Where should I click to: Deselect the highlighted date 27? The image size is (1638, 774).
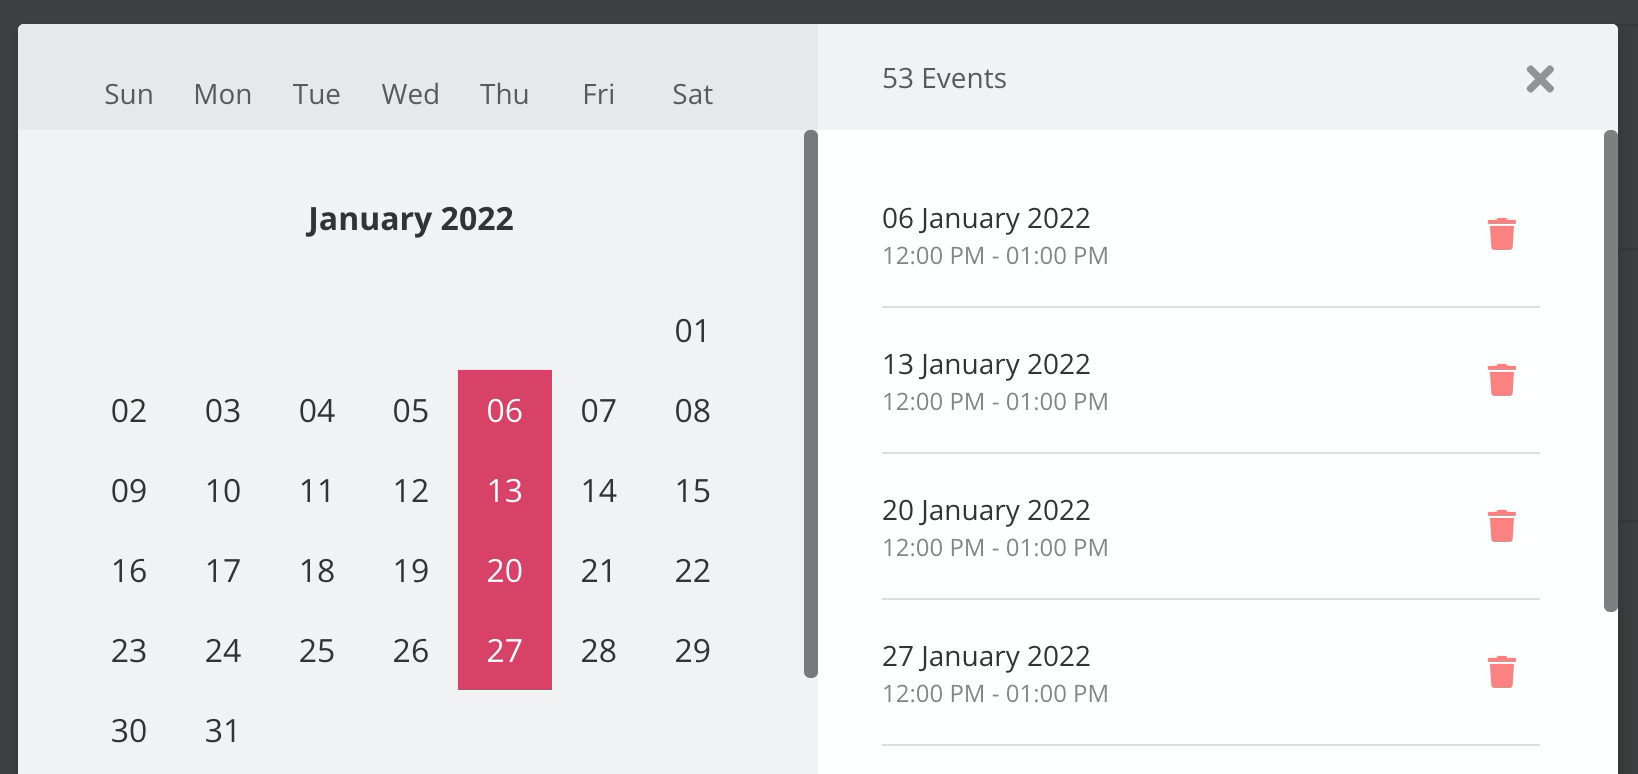click(x=505, y=651)
